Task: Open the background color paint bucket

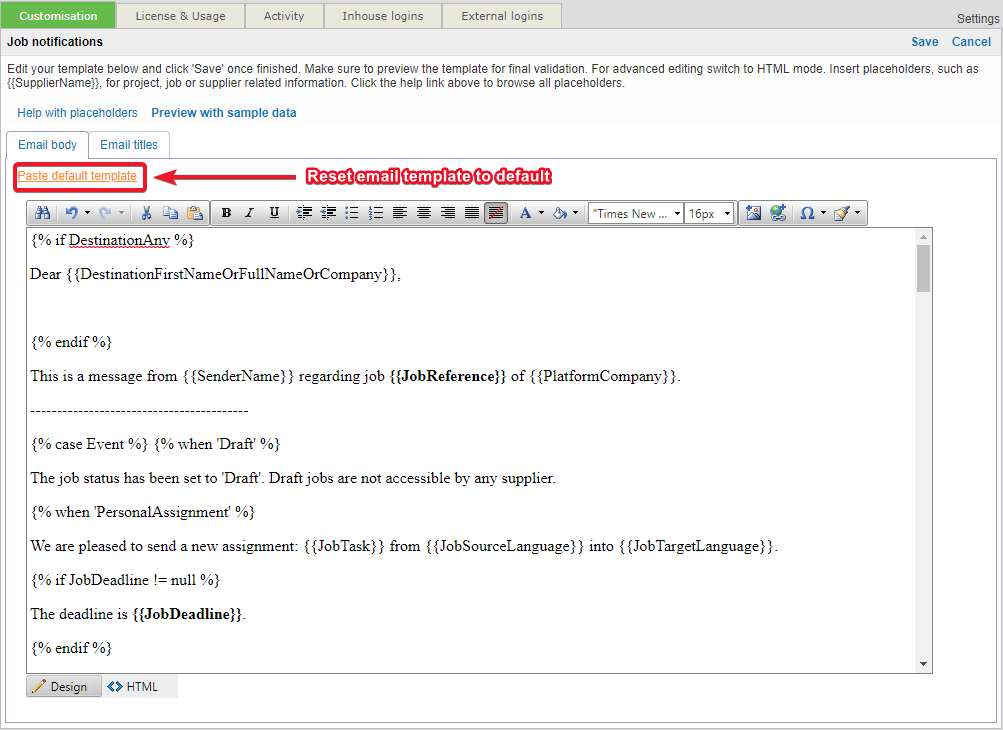Action: pyautogui.click(x=560, y=213)
